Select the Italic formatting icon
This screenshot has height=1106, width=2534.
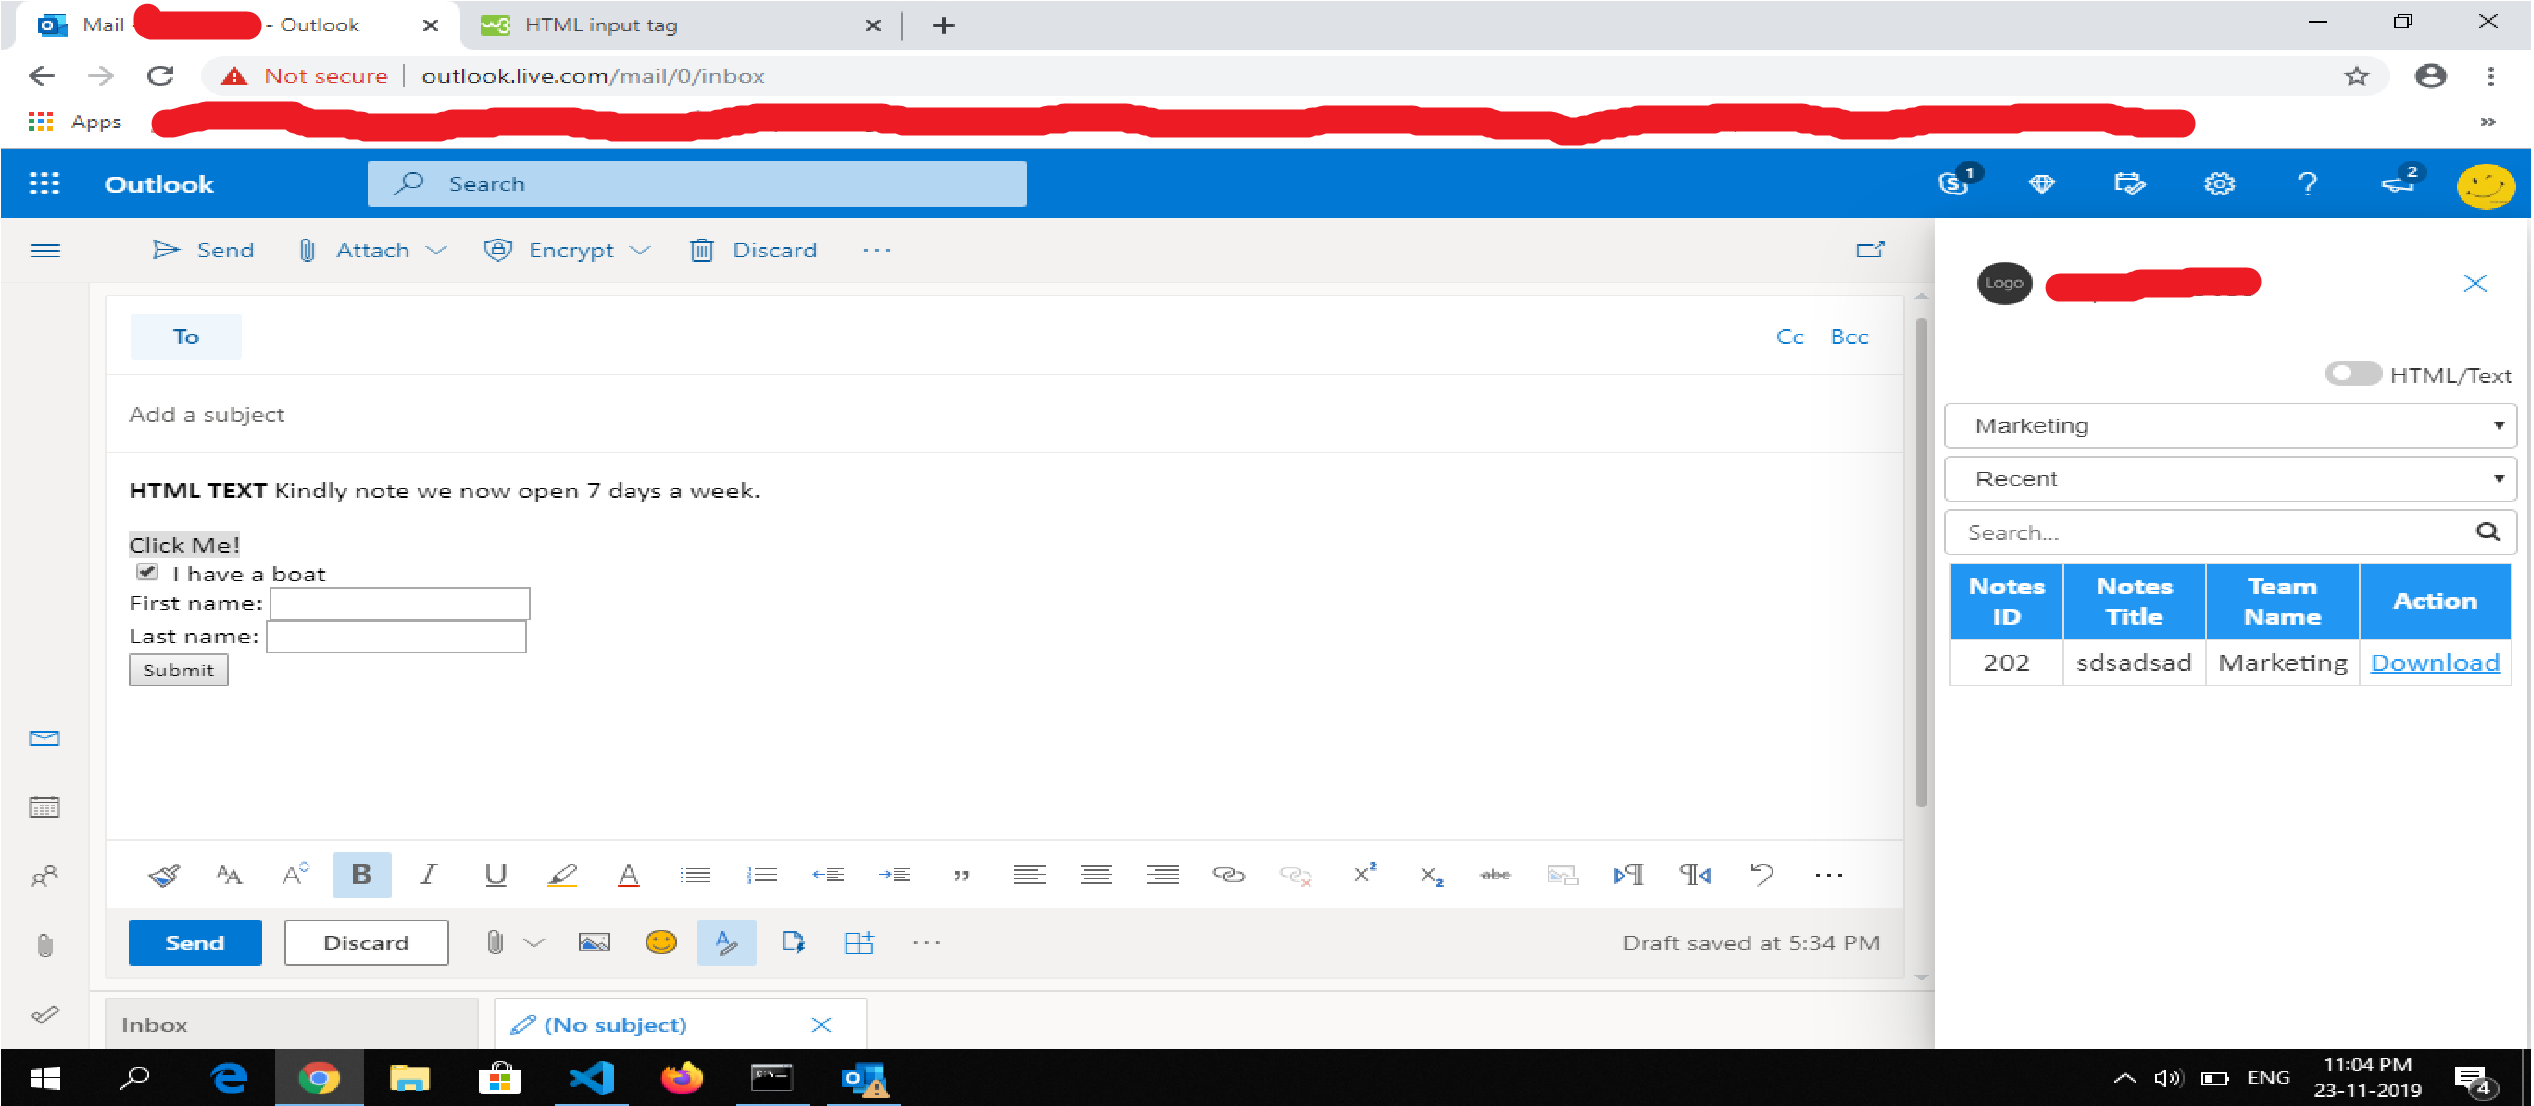point(428,874)
